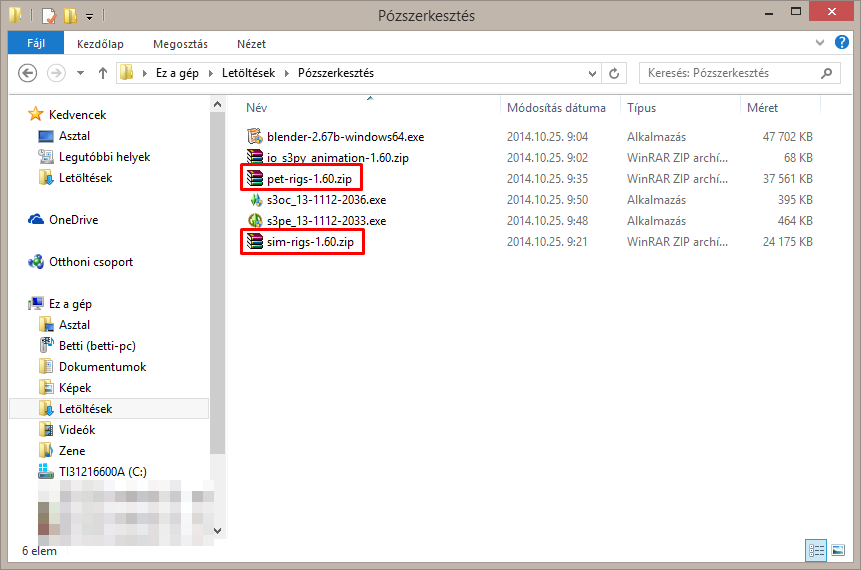This screenshot has height=570, width=861.
Task: Click the navigation pane scroll down arrow
Action: coord(217,530)
